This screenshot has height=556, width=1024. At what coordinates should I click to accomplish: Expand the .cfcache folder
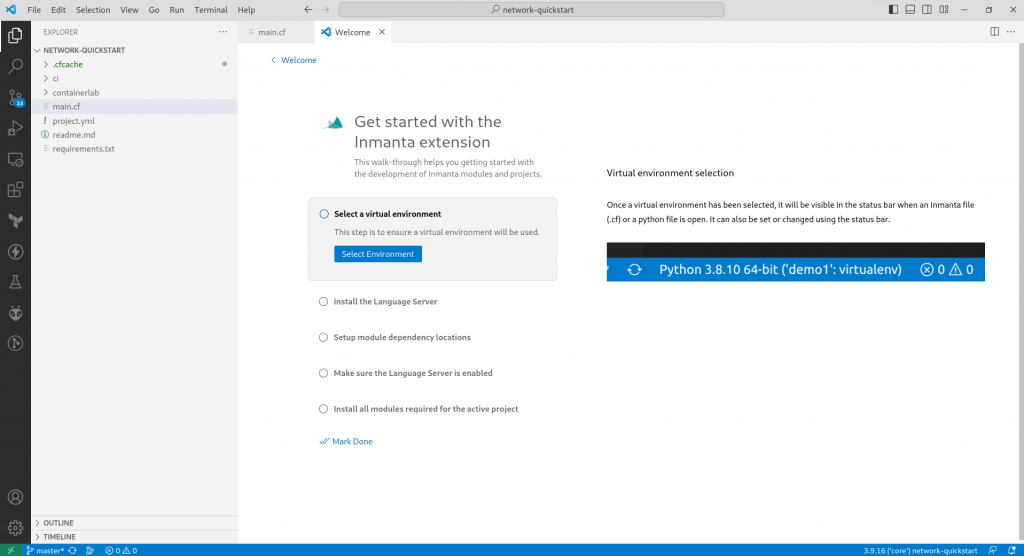point(134,64)
